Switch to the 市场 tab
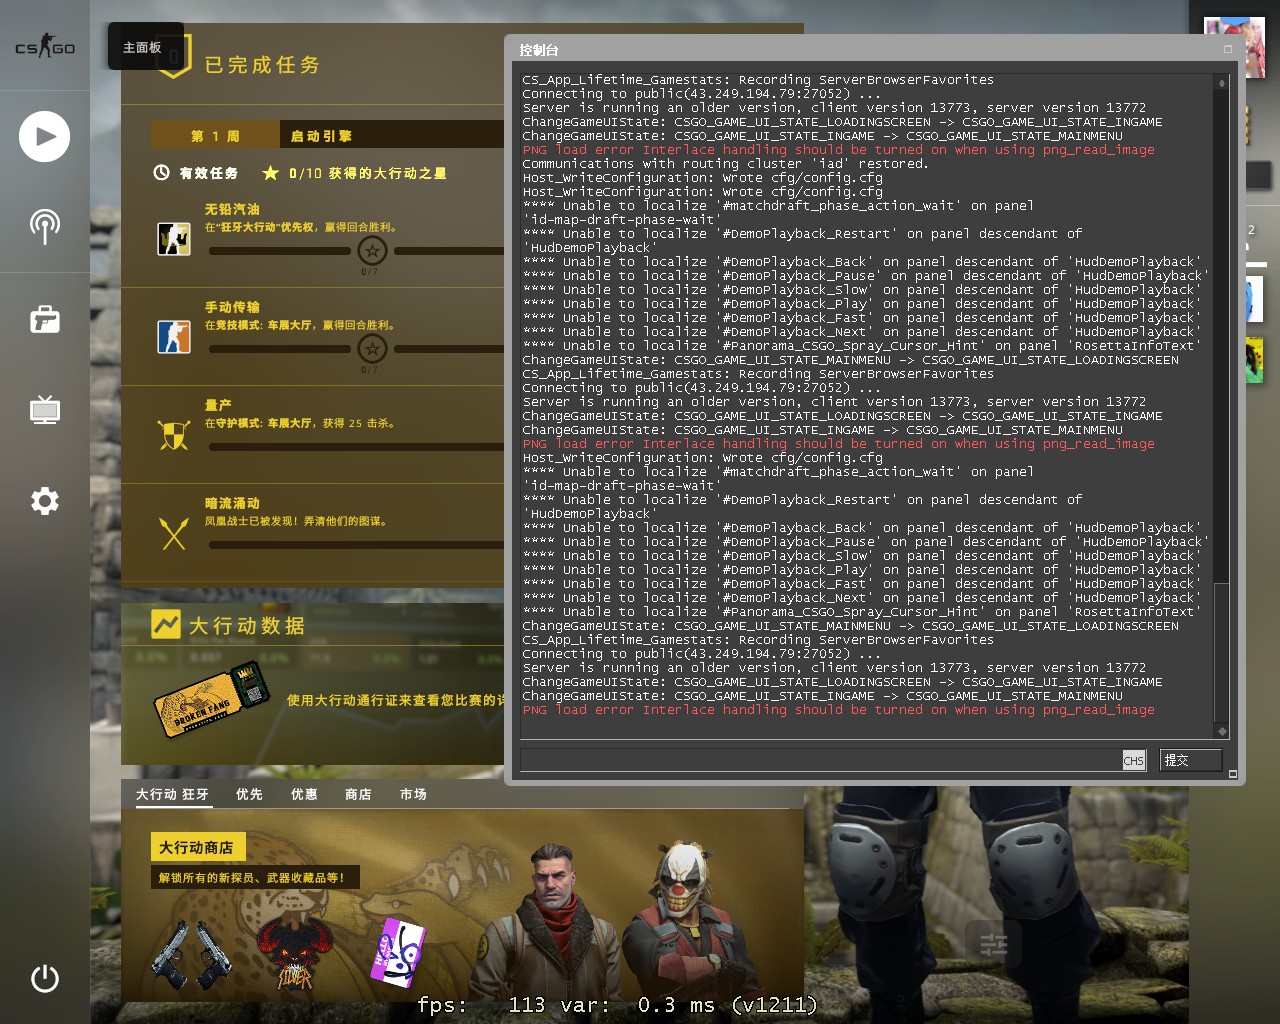Viewport: 1280px width, 1024px height. point(413,794)
